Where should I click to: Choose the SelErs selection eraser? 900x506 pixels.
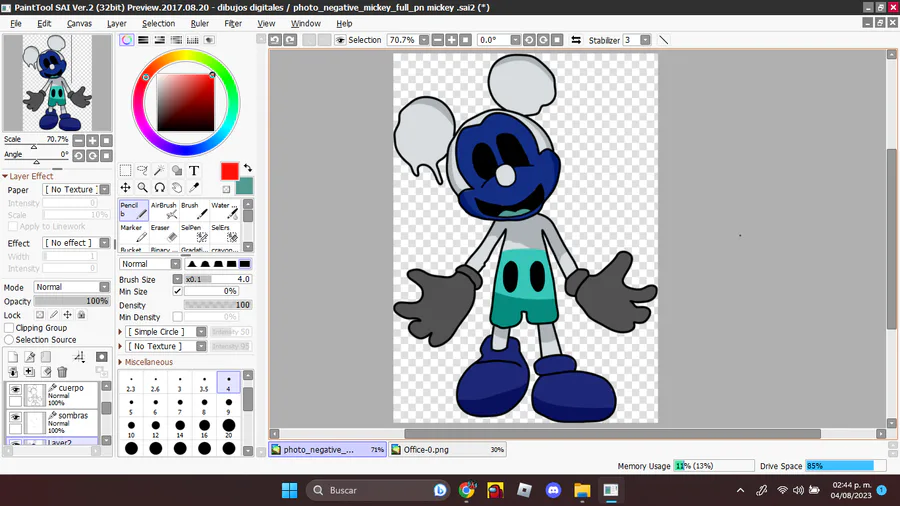click(224, 232)
